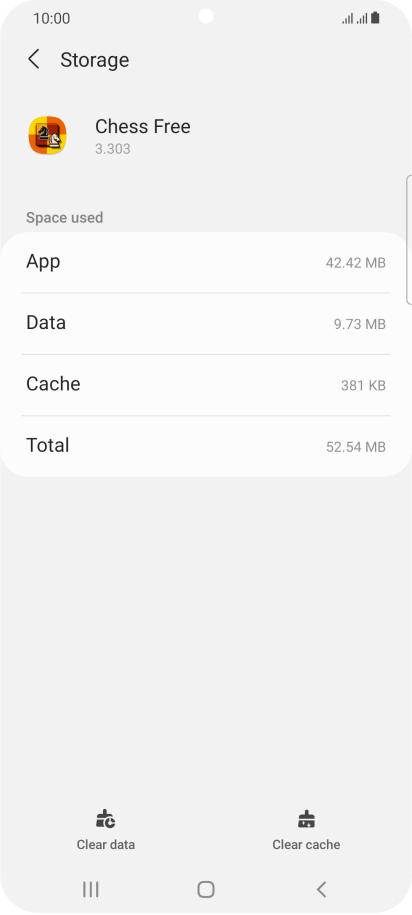412x915 pixels.
Task: Tap the Clear data label
Action: coord(106,844)
